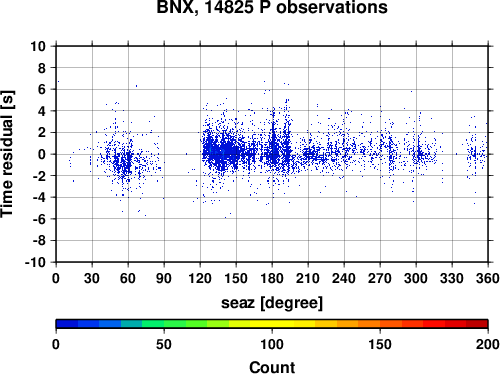Click the Count colorbar label
500x374 pixels.
coord(272,367)
